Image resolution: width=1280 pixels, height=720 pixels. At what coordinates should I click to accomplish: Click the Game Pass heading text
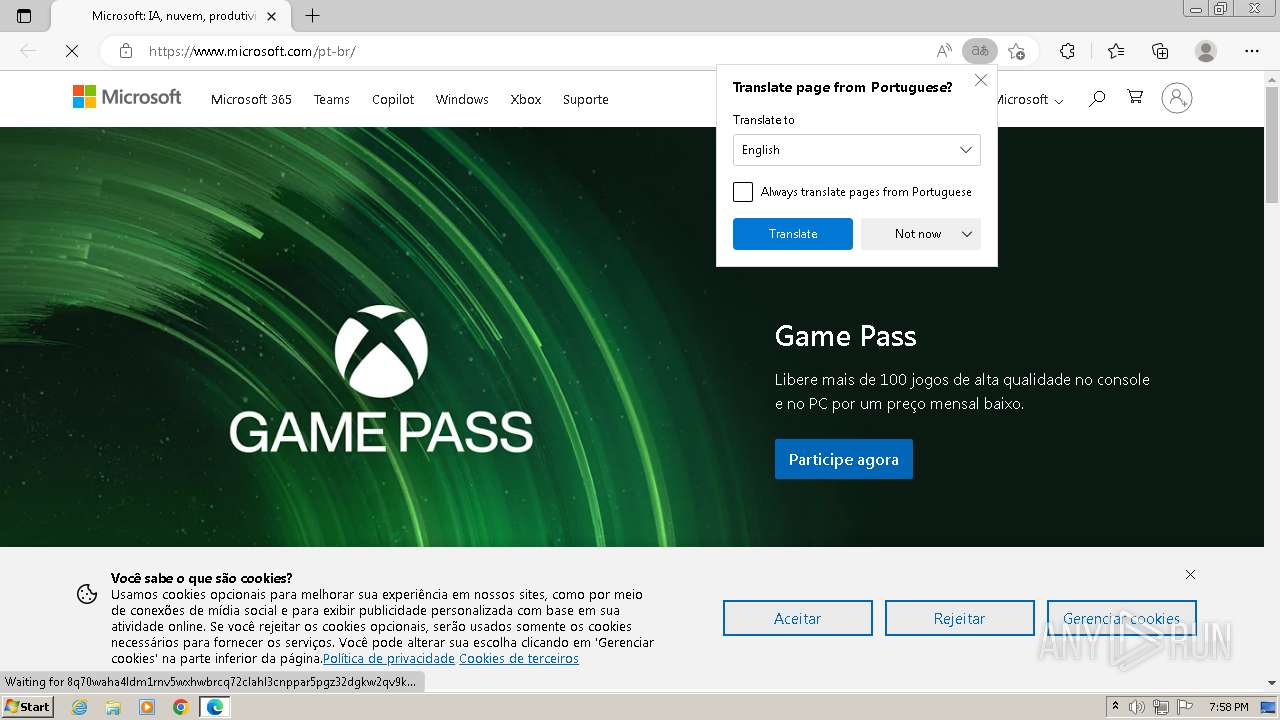pos(846,336)
